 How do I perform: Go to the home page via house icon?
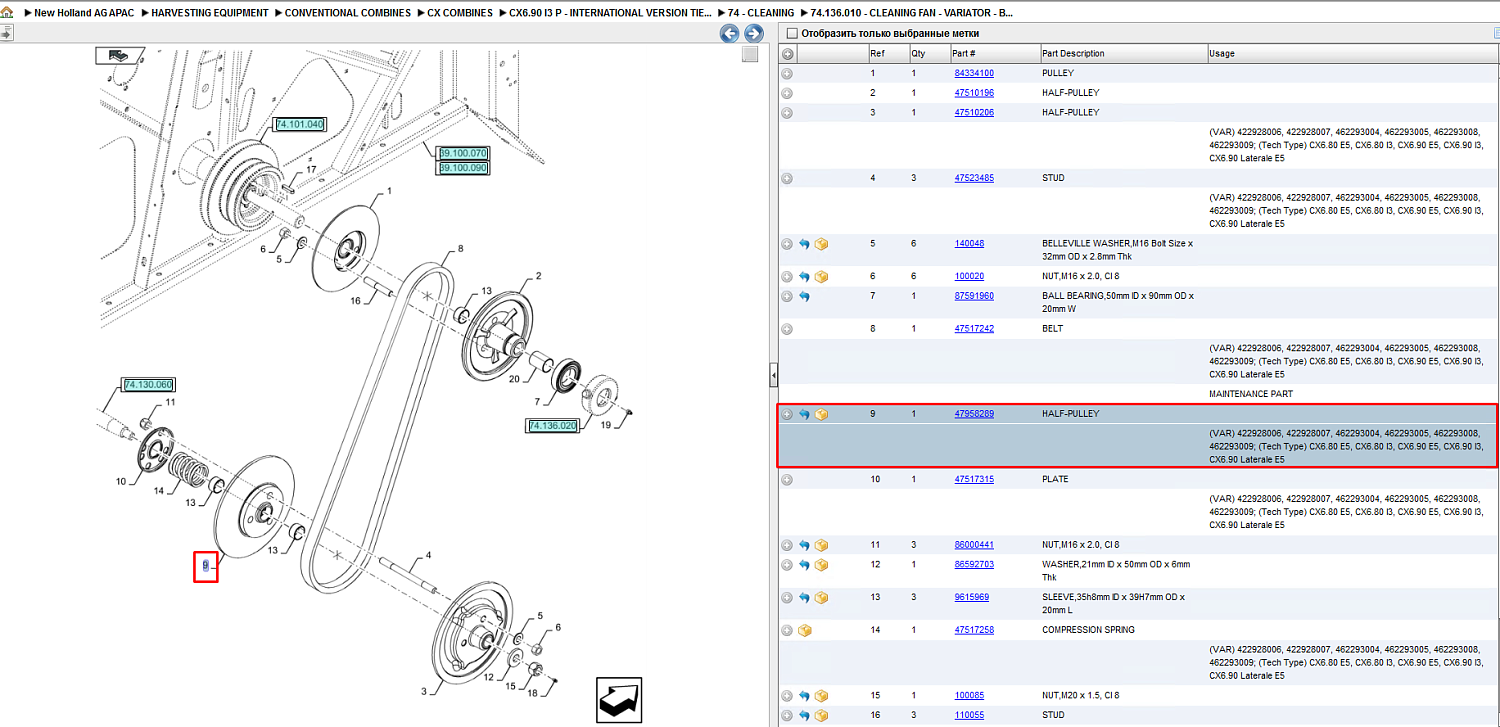(x=7, y=13)
